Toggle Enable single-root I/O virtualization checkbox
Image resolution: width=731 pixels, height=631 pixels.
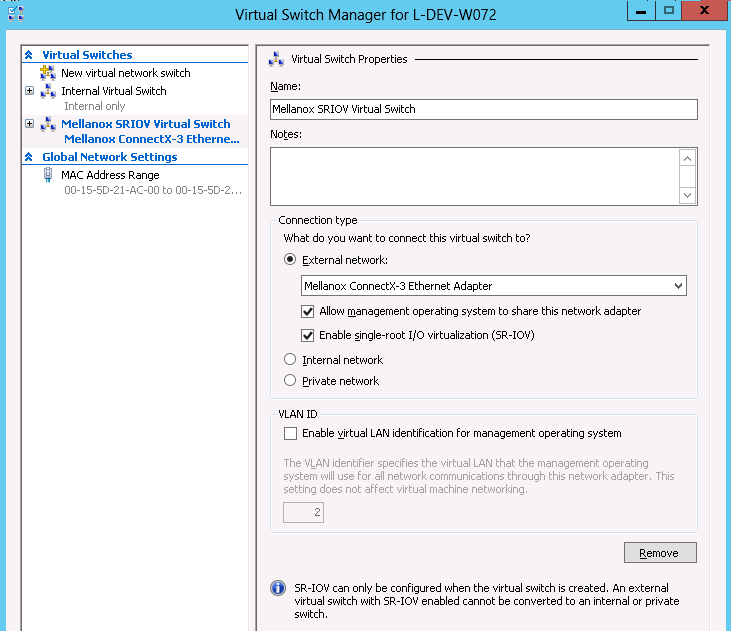[x=308, y=335]
